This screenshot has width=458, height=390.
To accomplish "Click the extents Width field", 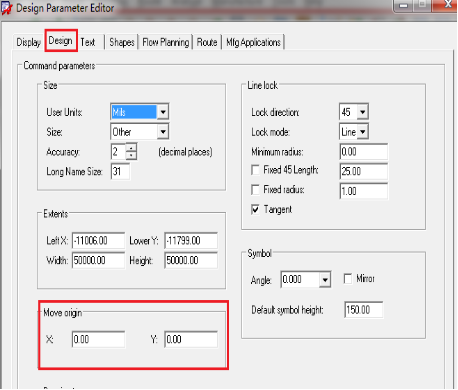I will click(98, 260).
